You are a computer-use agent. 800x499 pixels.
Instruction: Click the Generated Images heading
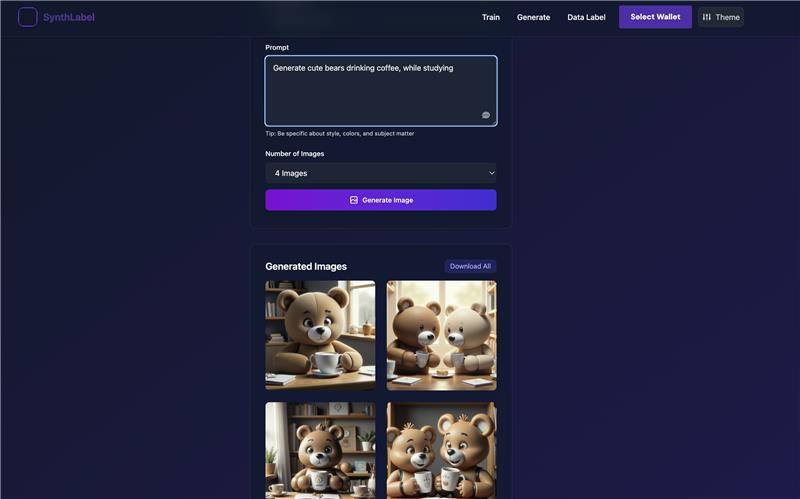coord(306,266)
